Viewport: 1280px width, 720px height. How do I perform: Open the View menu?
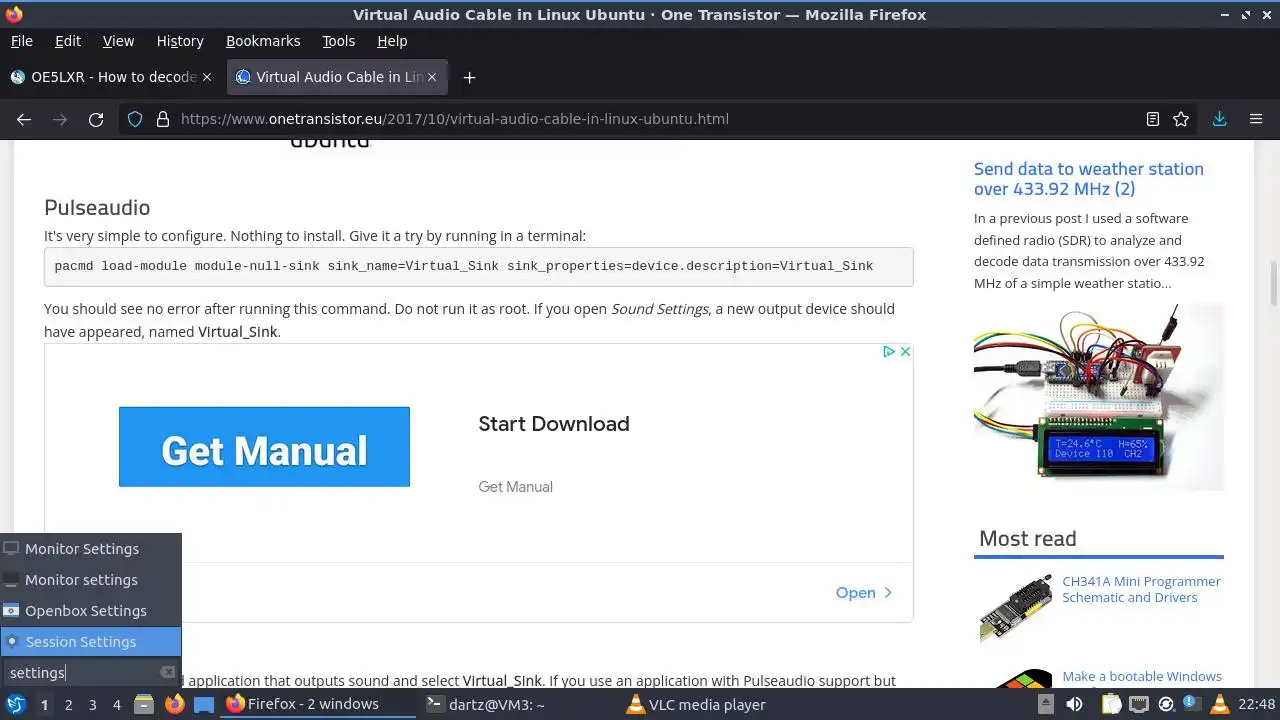coord(118,41)
